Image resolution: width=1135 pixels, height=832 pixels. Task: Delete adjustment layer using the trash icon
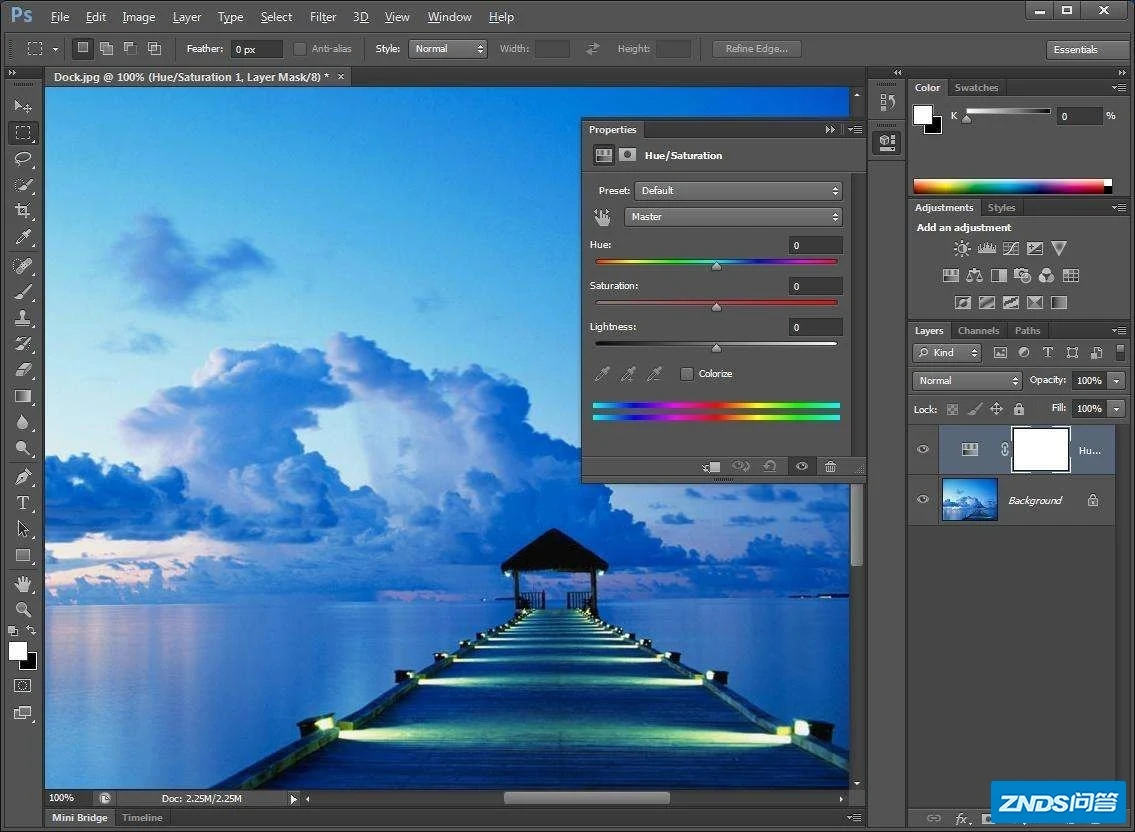[x=830, y=466]
